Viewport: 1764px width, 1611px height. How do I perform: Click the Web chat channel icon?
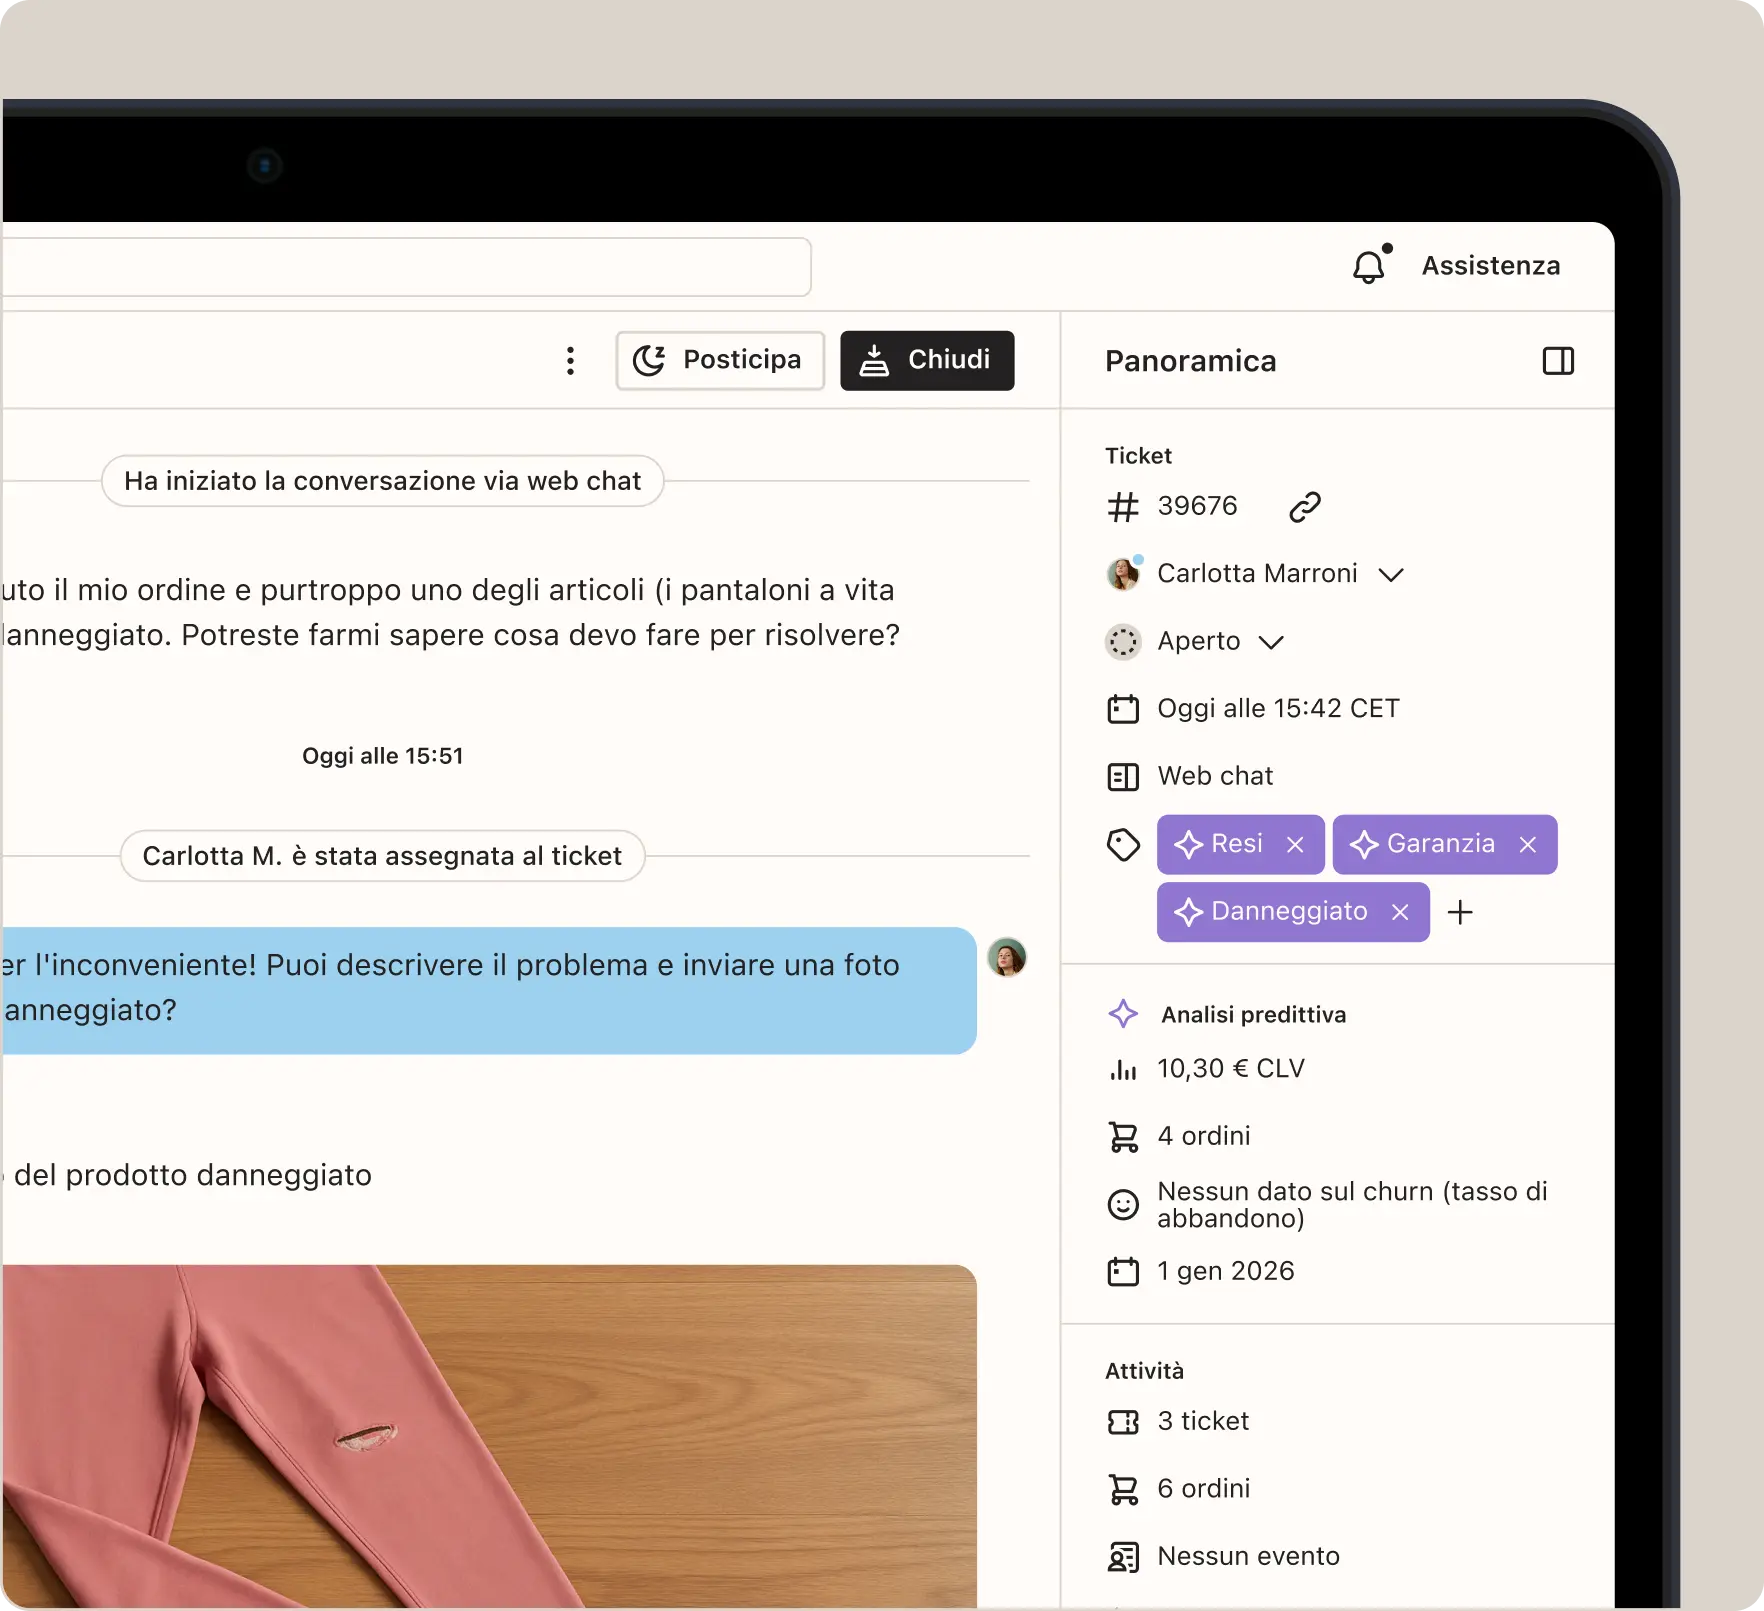[1123, 777]
